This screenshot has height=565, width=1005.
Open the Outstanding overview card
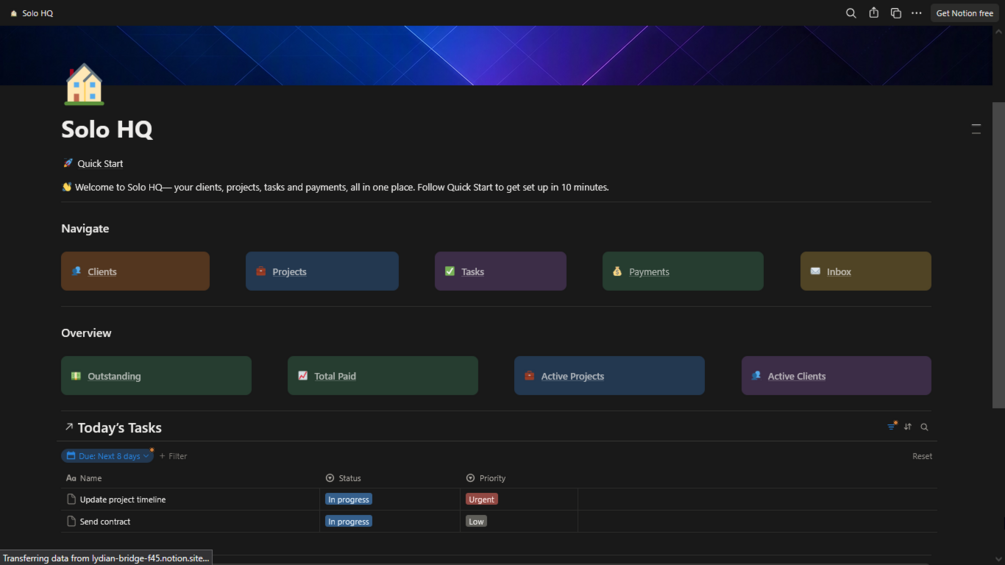pos(156,375)
